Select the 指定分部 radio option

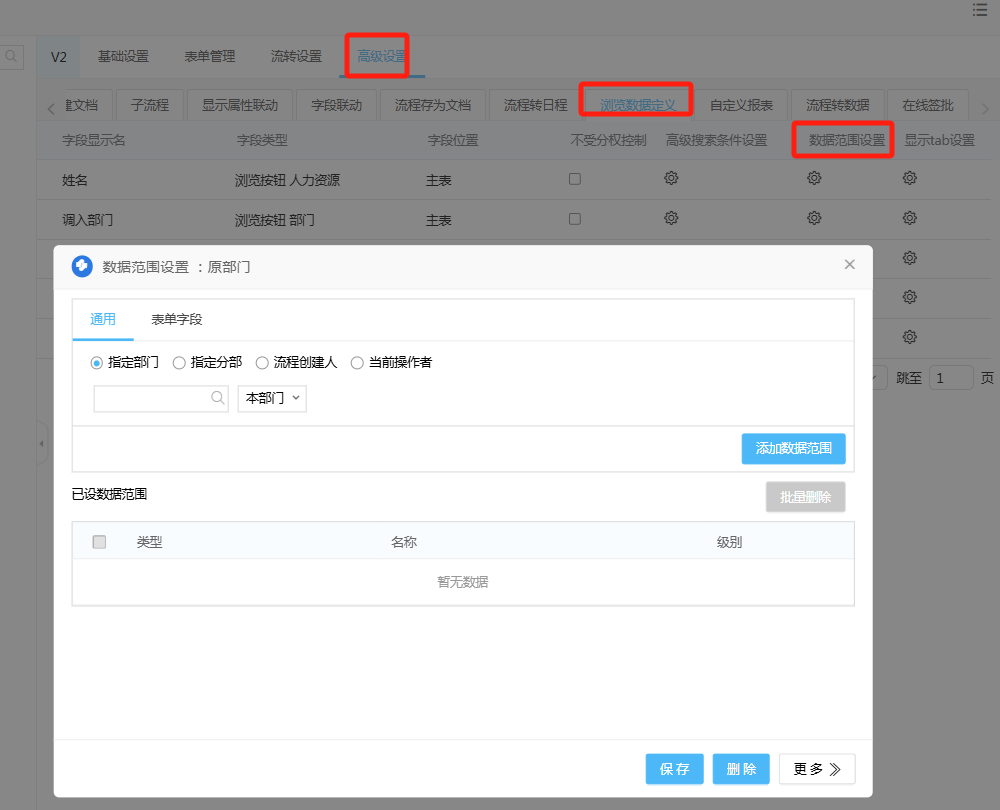tap(180, 363)
